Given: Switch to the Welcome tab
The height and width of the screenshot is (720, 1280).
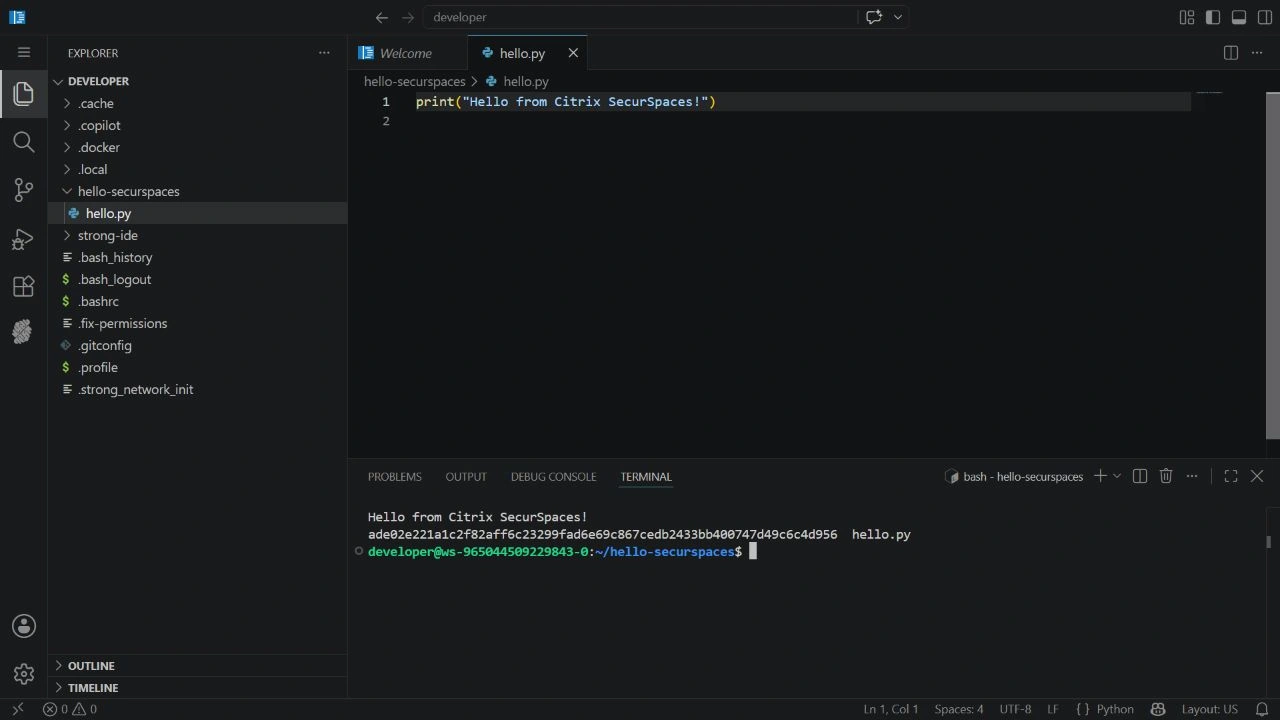Looking at the screenshot, I should [x=408, y=53].
